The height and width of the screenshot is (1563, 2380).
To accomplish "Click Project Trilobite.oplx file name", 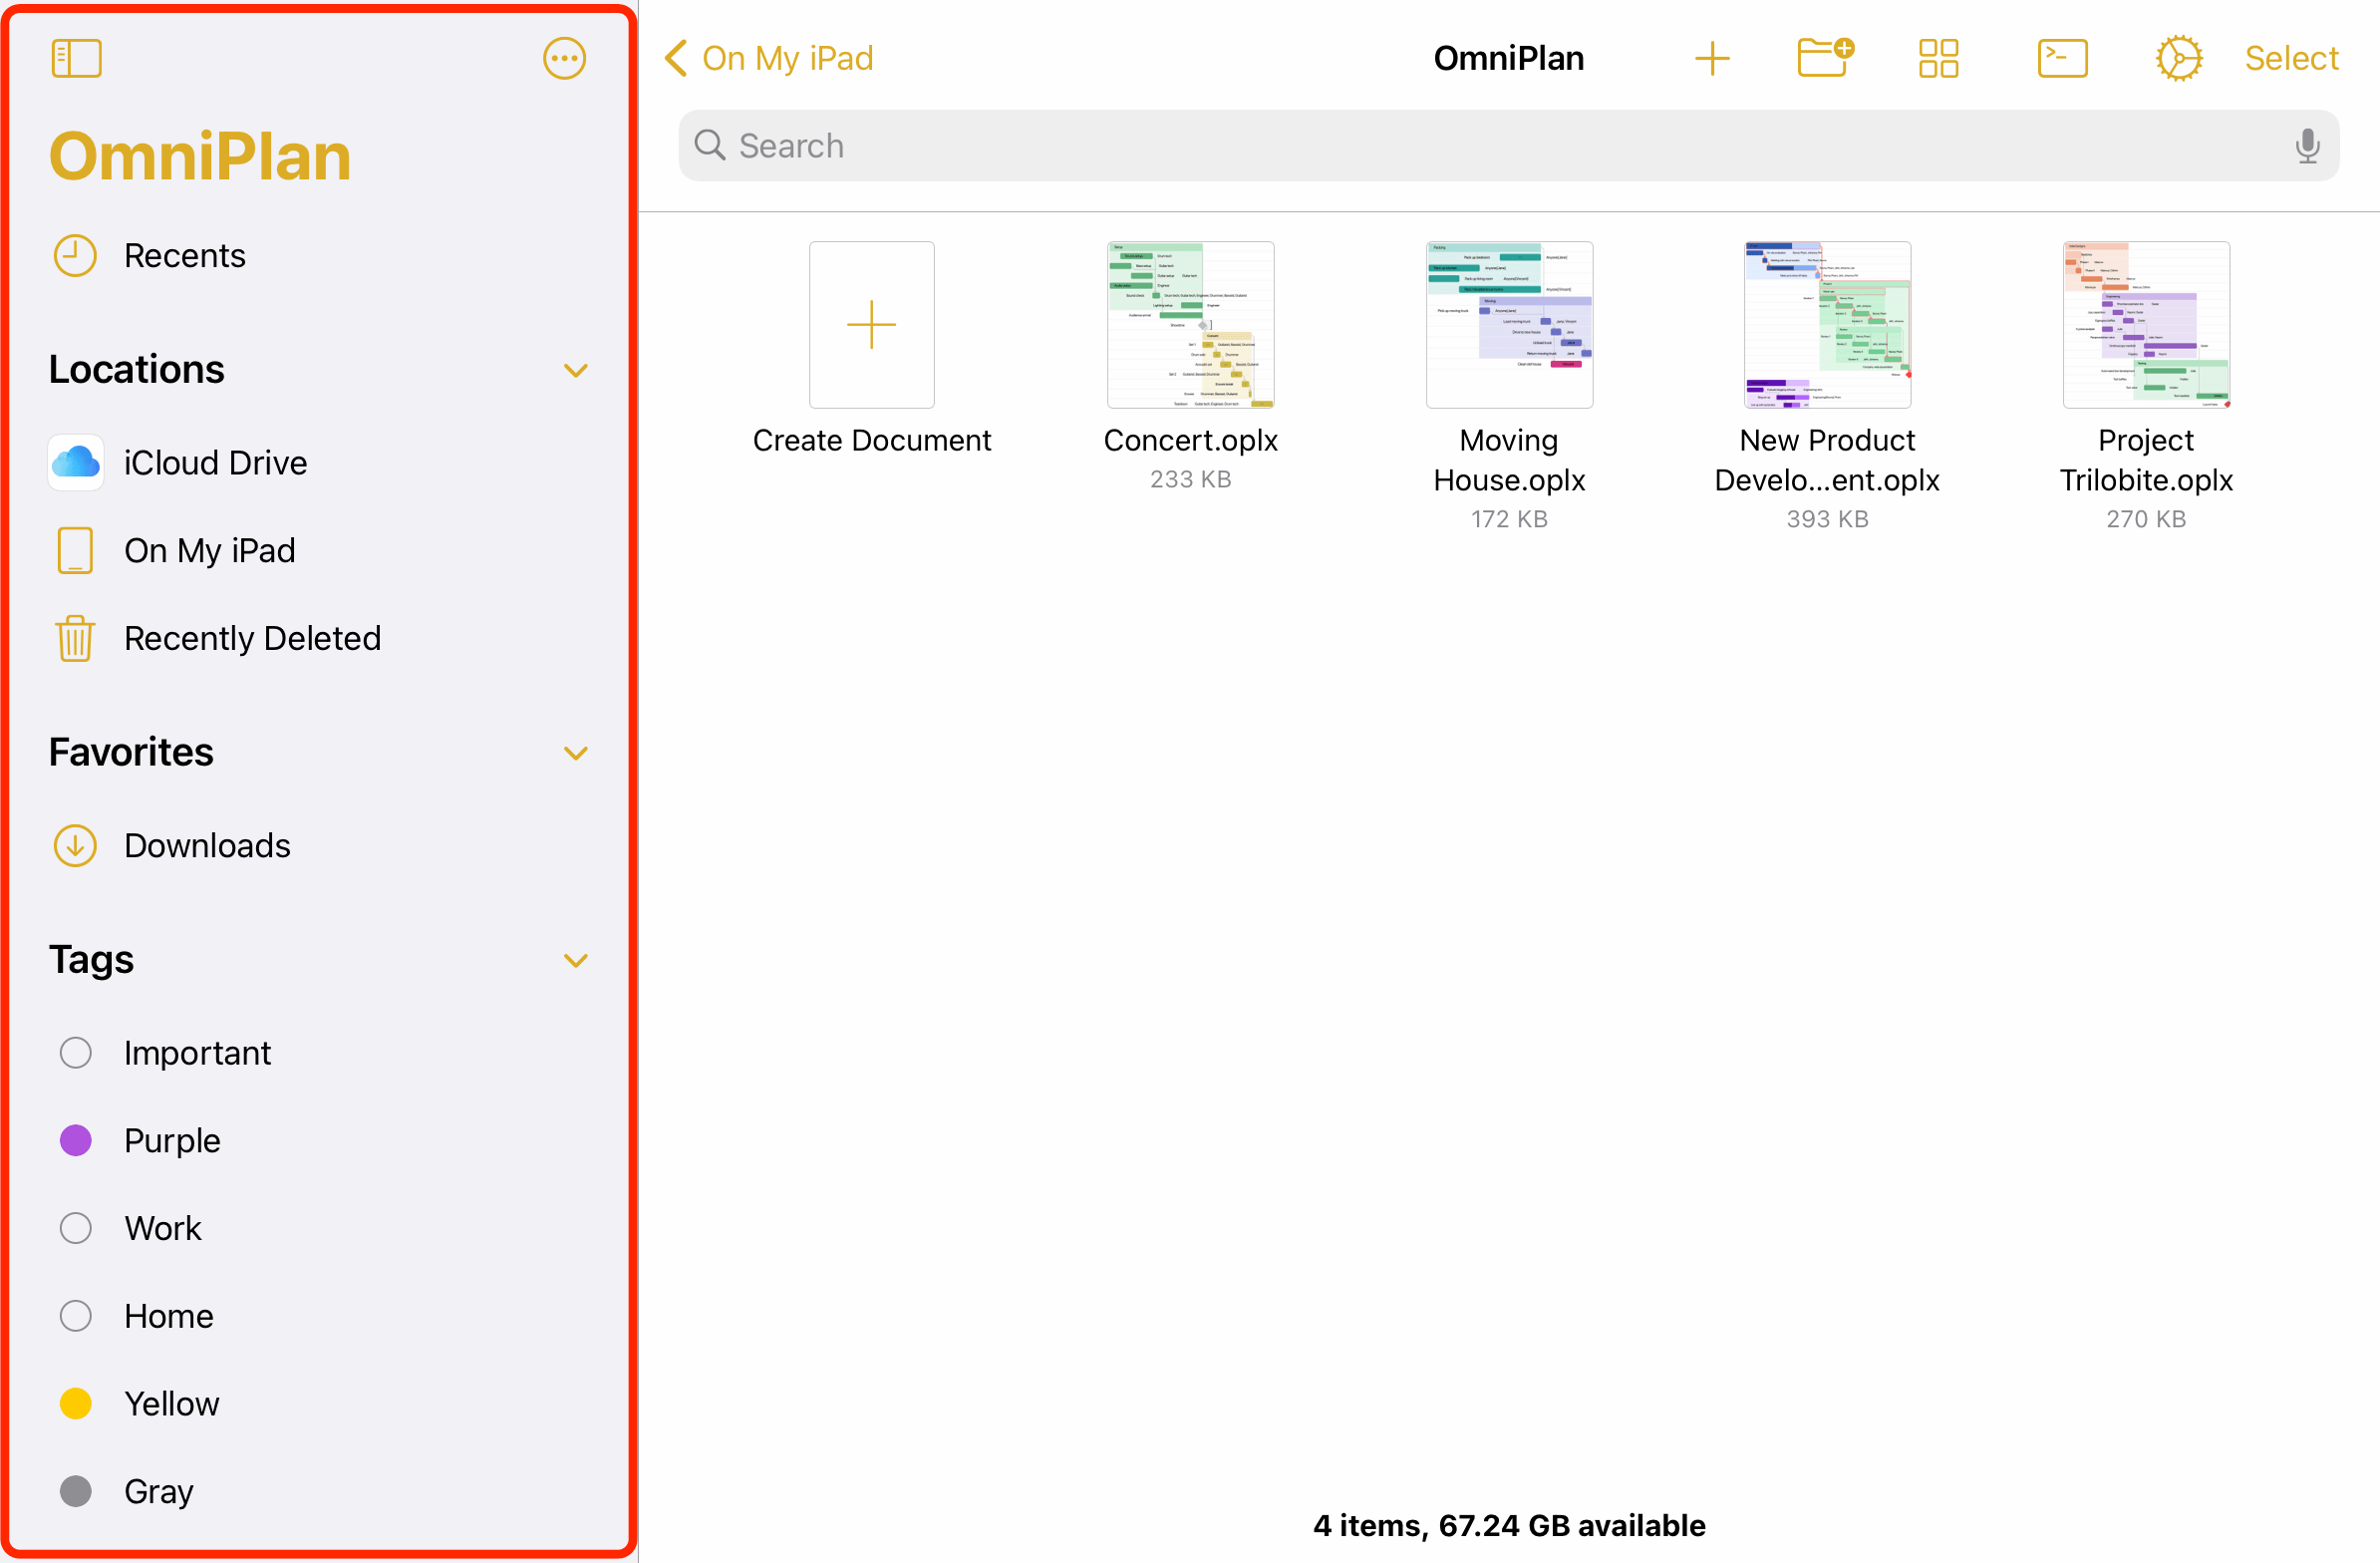I will [2146, 460].
